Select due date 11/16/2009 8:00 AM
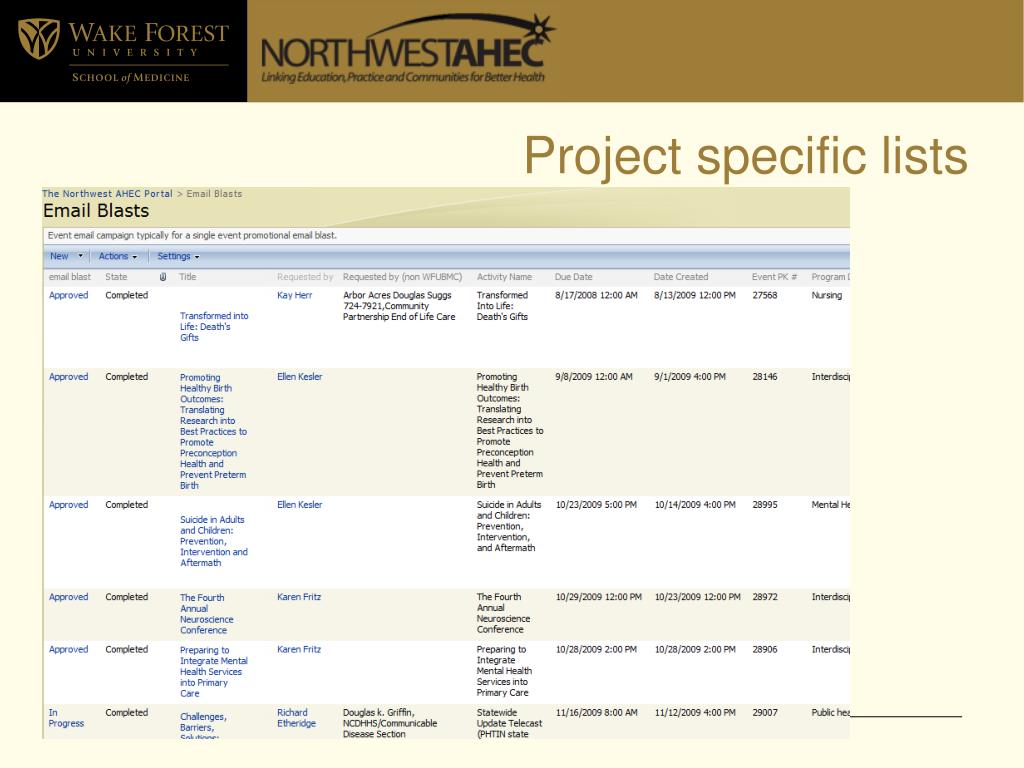 [x=596, y=712]
